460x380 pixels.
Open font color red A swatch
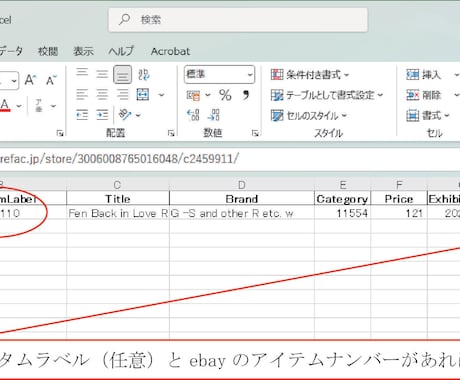(5, 106)
